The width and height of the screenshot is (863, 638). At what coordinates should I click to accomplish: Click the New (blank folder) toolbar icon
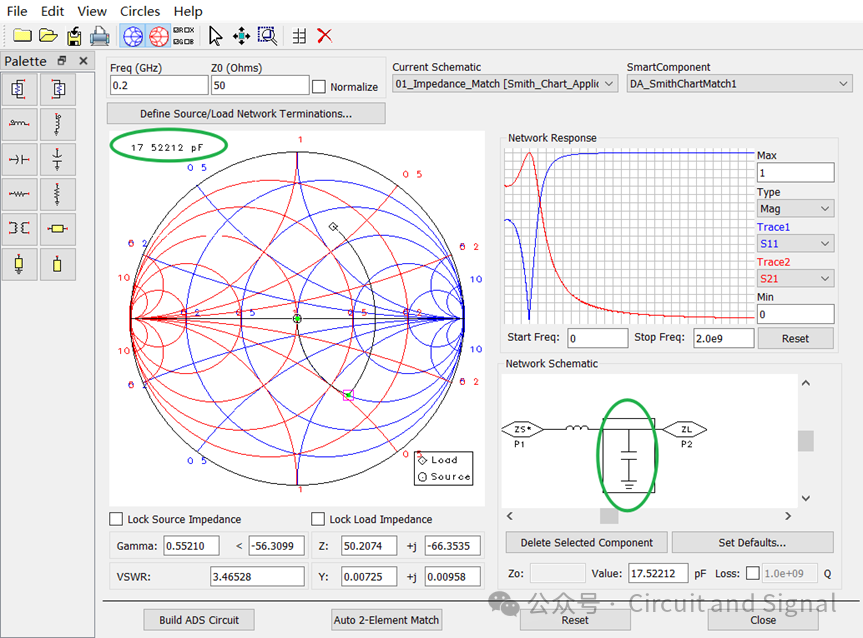22,36
